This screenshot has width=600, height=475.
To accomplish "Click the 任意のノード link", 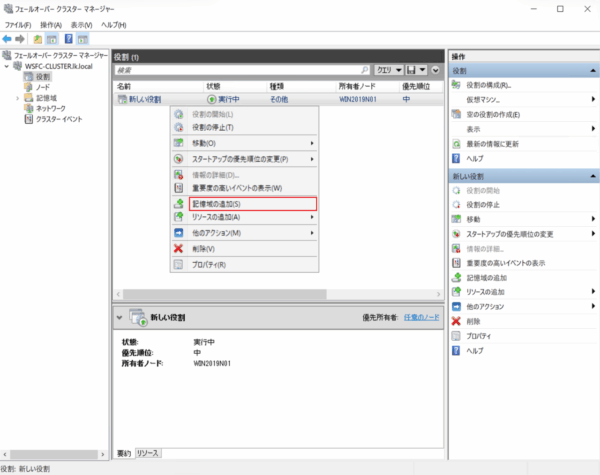I will [421, 317].
